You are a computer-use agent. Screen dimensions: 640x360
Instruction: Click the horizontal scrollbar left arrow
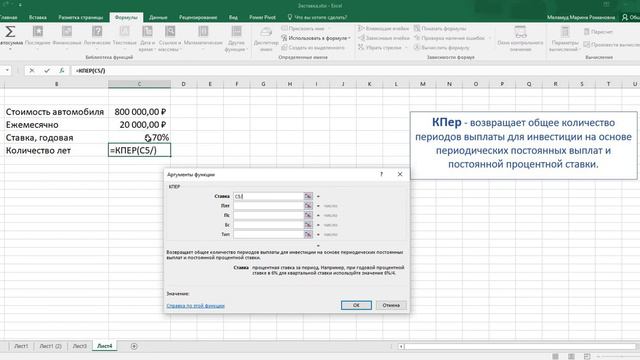click(401, 347)
